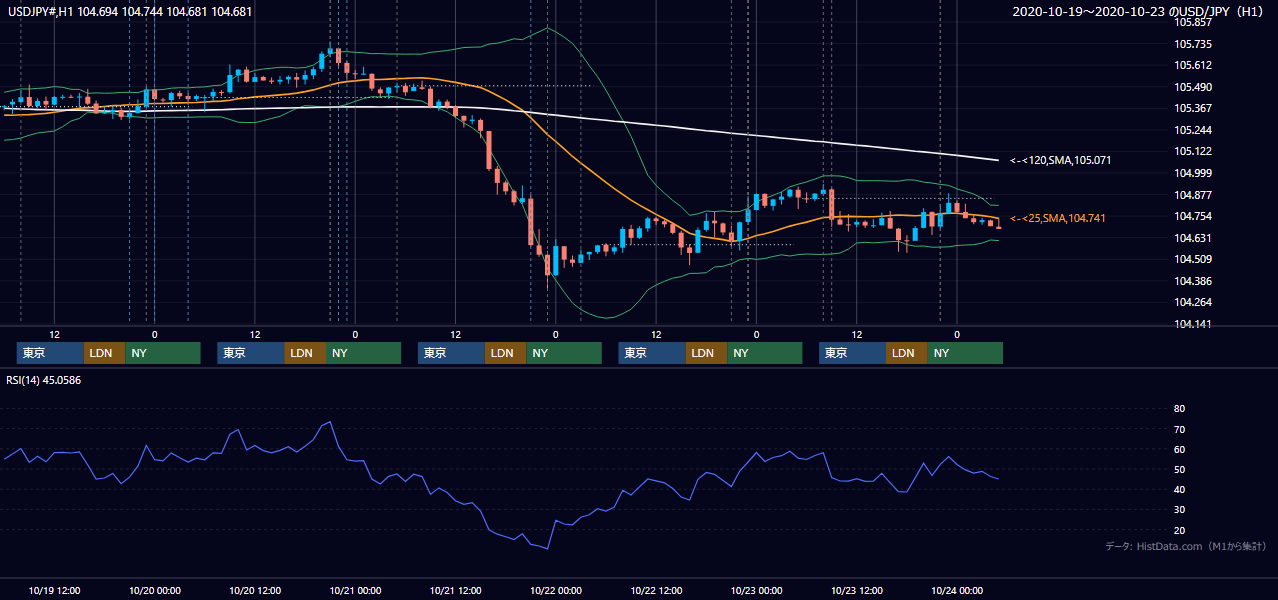Click price axis value 105.735
This screenshot has height=600, width=1278.
1193,44
